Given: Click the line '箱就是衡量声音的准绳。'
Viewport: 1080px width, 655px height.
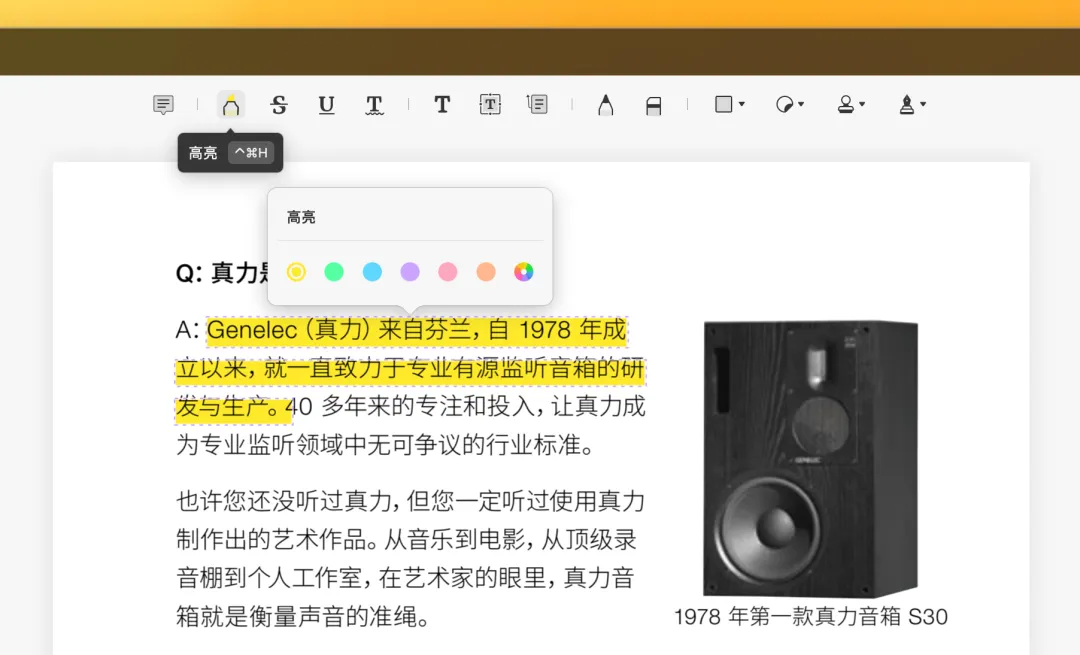Looking at the screenshot, I should pyautogui.click(x=303, y=616).
